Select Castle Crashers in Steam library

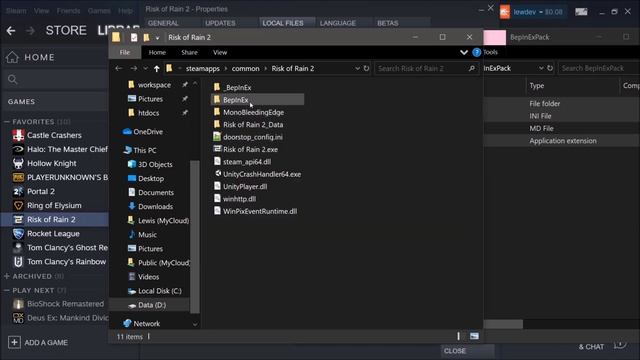pyautogui.click(x=54, y=135)
